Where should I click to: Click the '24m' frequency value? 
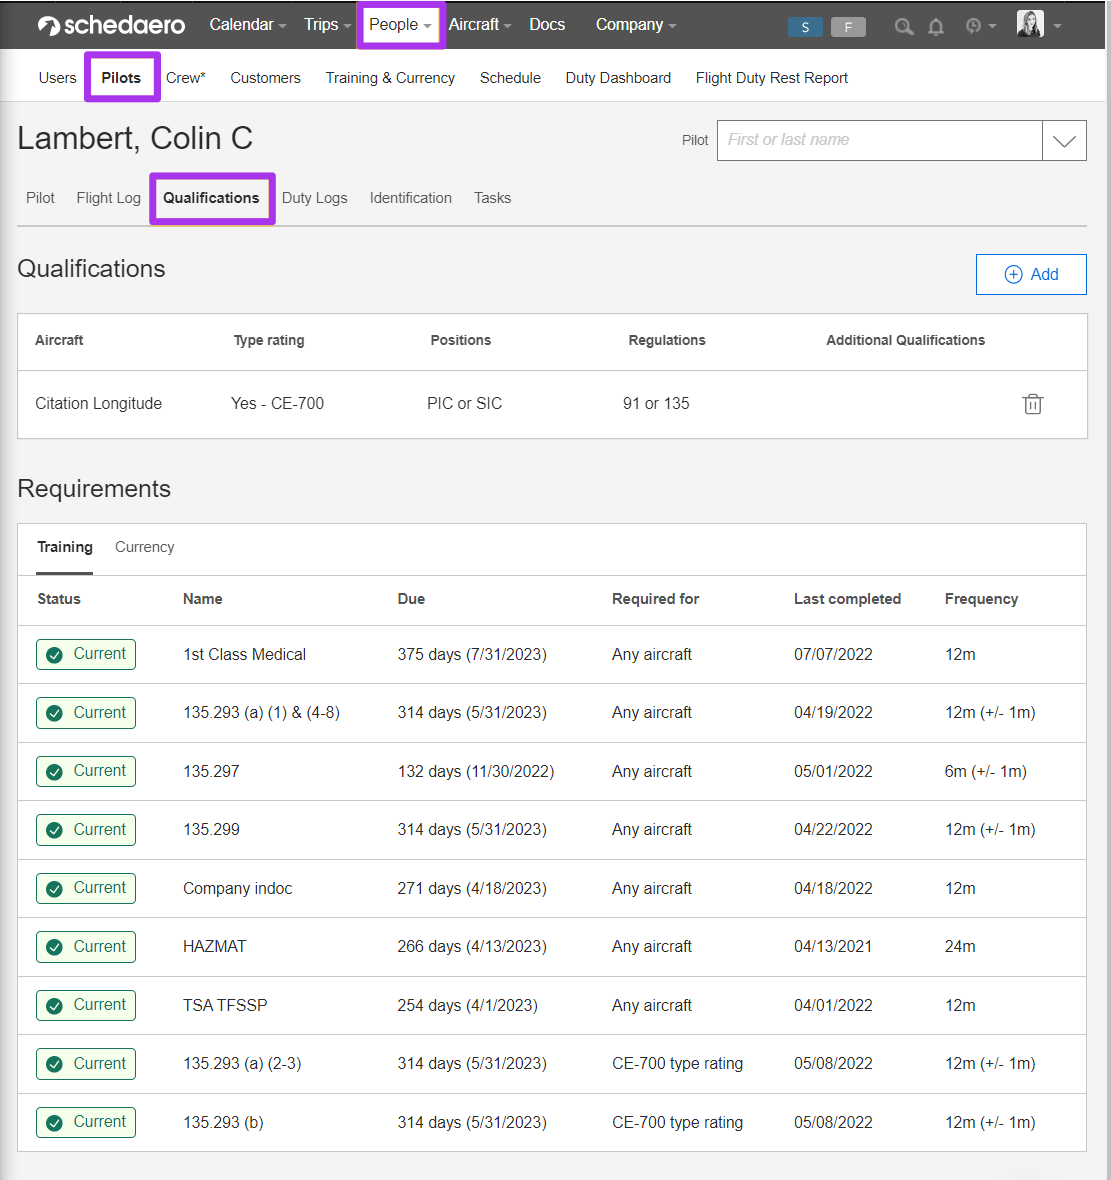tap(960, 947)
